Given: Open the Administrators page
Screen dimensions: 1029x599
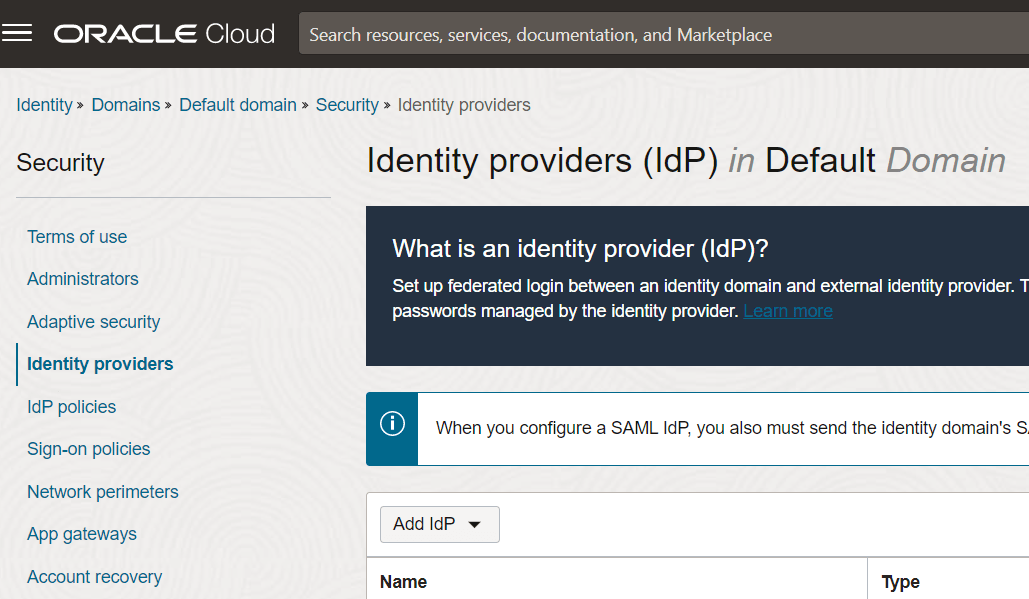Looking at the screenshot, I should click(82, 279).
